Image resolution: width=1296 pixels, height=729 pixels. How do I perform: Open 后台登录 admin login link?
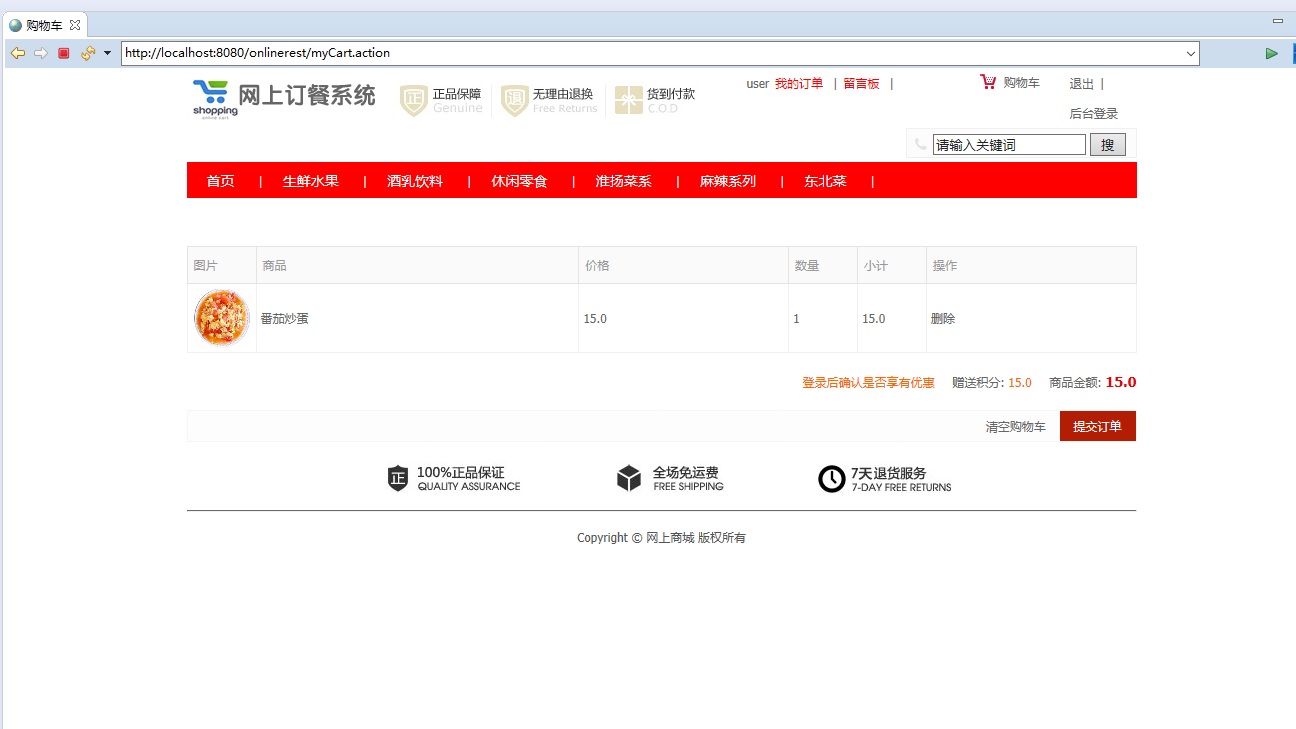1092,113
